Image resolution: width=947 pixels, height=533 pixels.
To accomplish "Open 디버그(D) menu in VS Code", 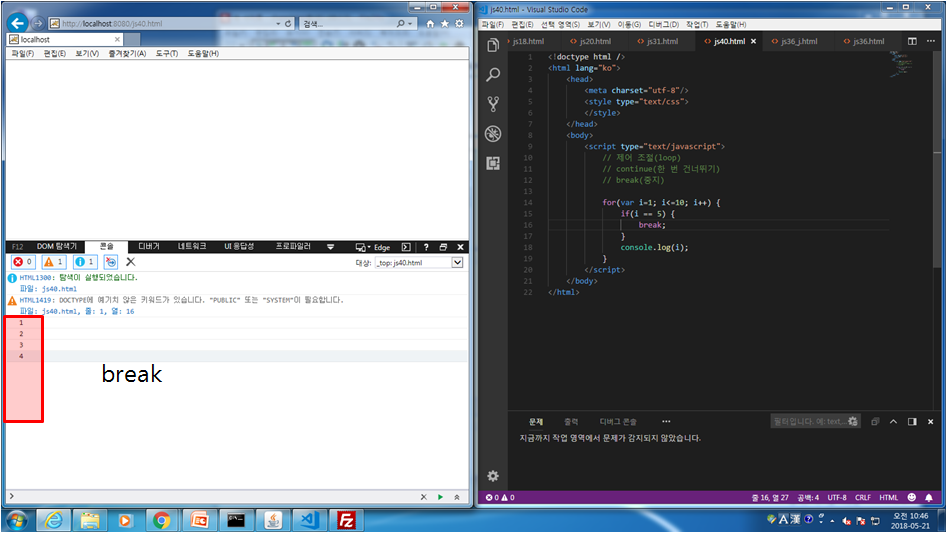I will pyautogui.click(x=663, y=25).
